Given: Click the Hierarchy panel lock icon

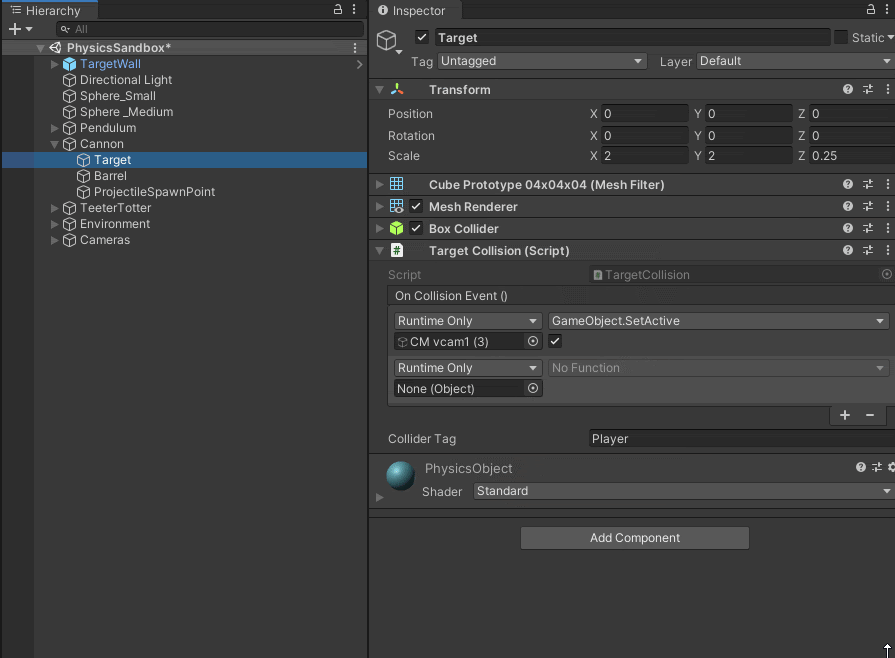Looking at the screenshot, I should click(338, 10).
